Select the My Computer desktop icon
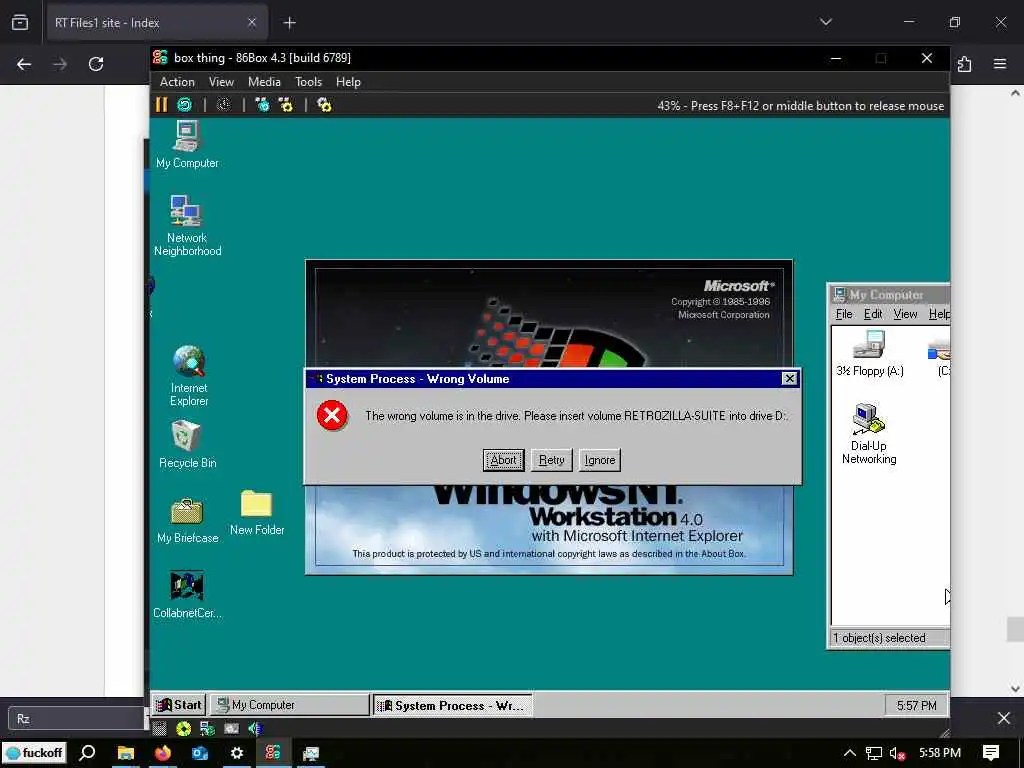Viewport: 1024px width, 768px height. pos(187,145)
